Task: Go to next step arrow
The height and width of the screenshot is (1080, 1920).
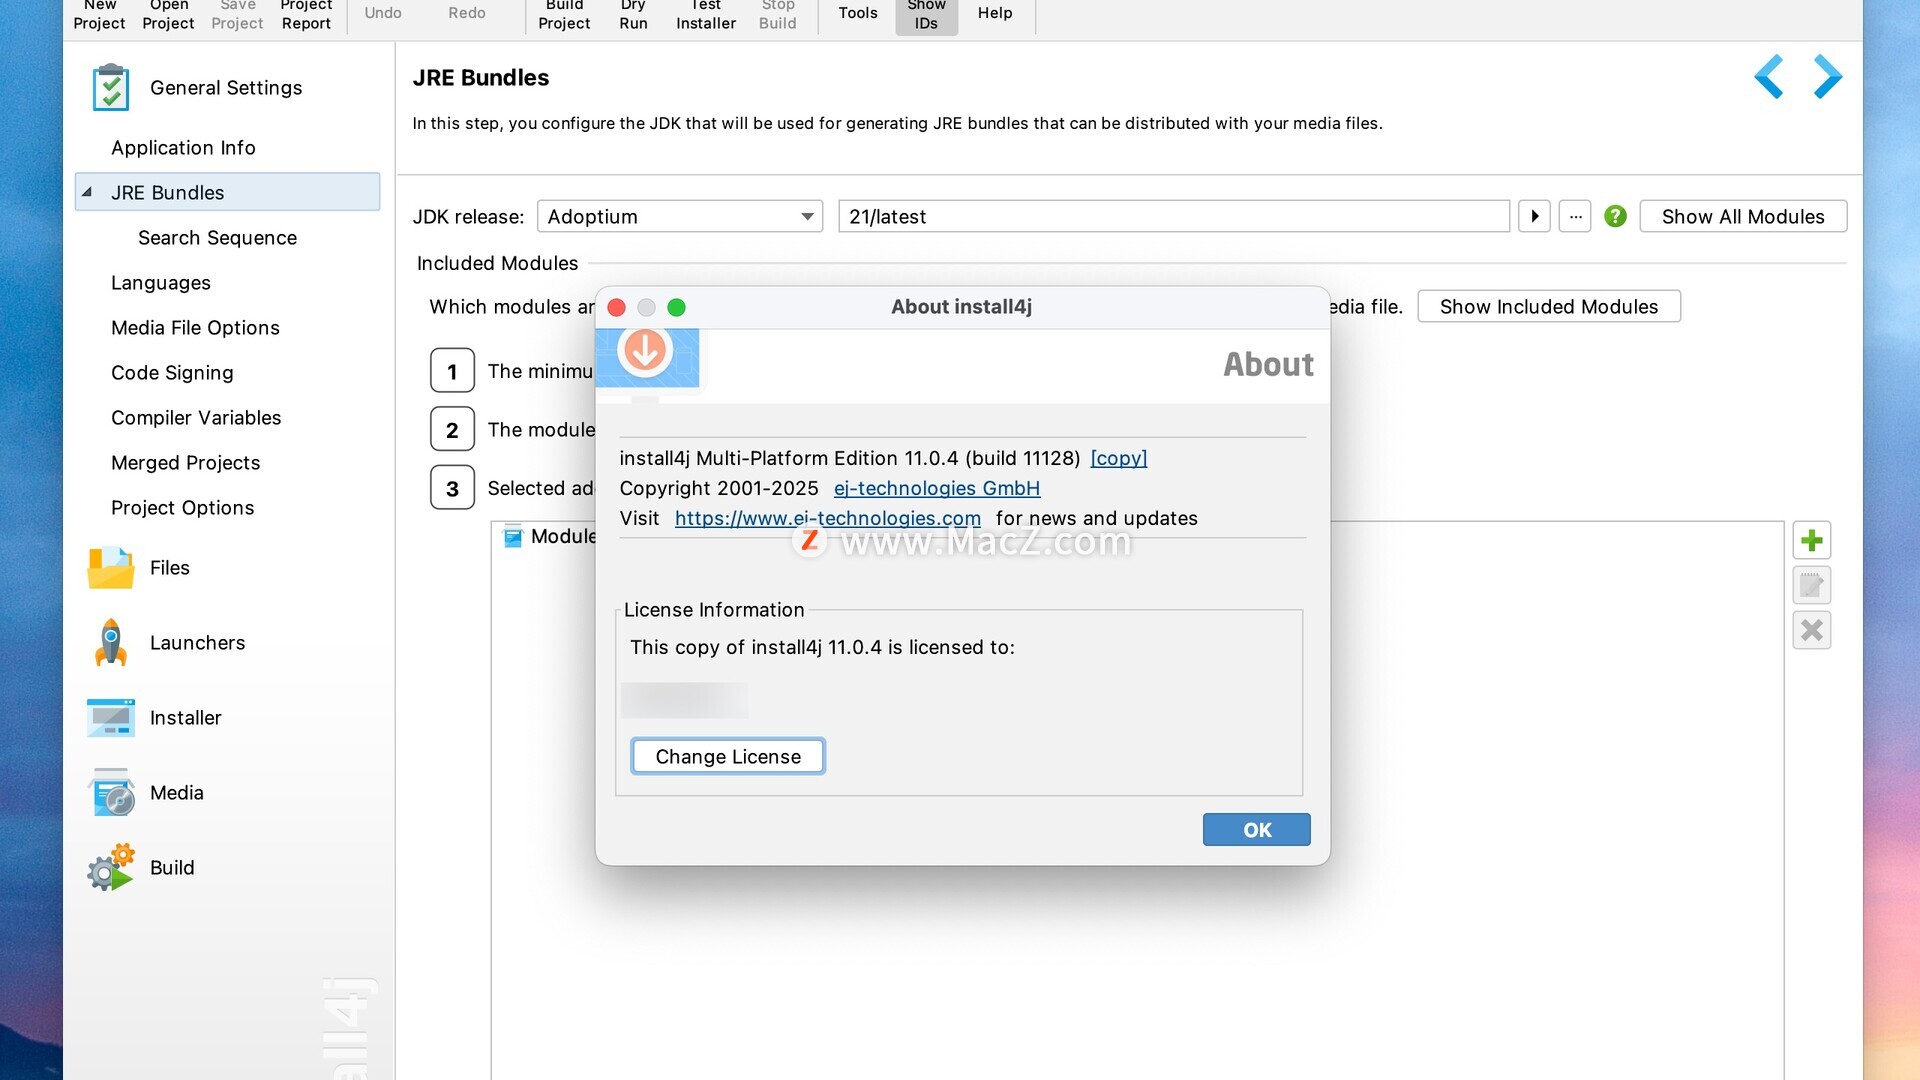Action: [1828, 77]
